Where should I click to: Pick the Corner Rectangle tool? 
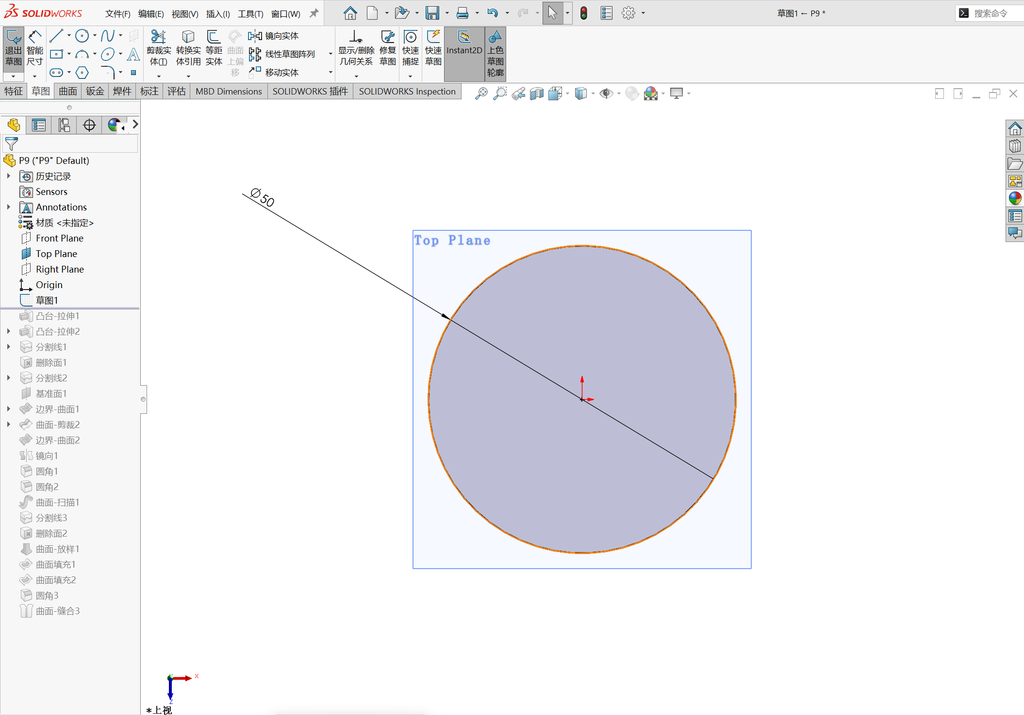[56, 54]
